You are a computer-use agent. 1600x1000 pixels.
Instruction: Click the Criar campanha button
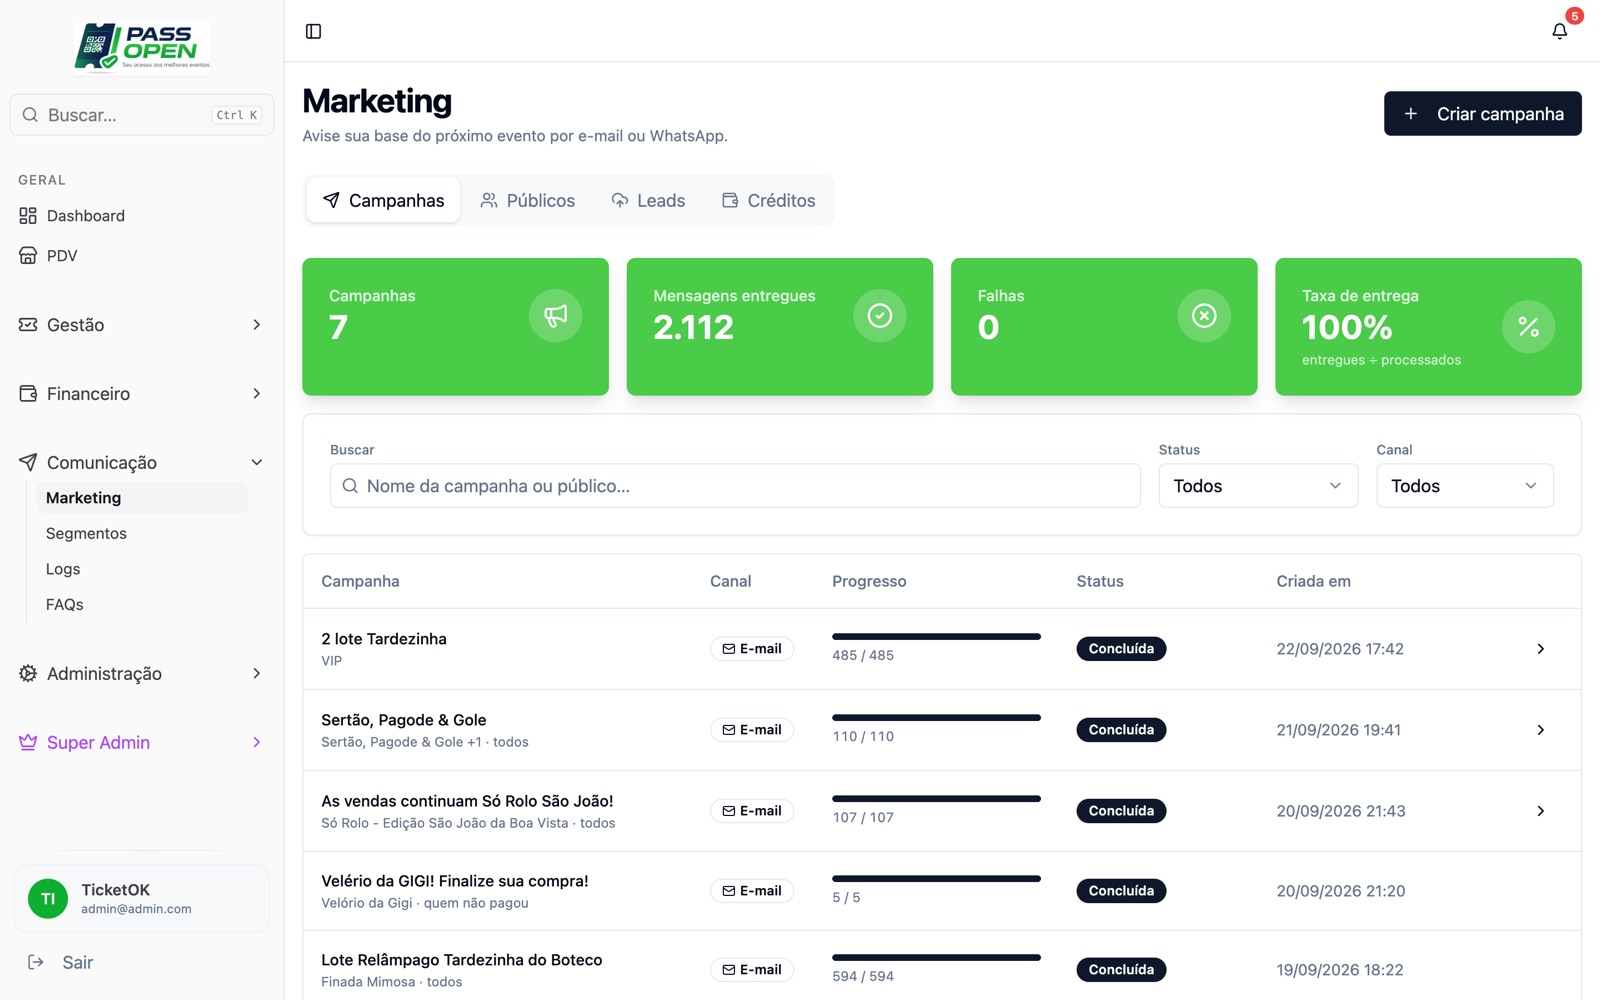[1482, 113]
